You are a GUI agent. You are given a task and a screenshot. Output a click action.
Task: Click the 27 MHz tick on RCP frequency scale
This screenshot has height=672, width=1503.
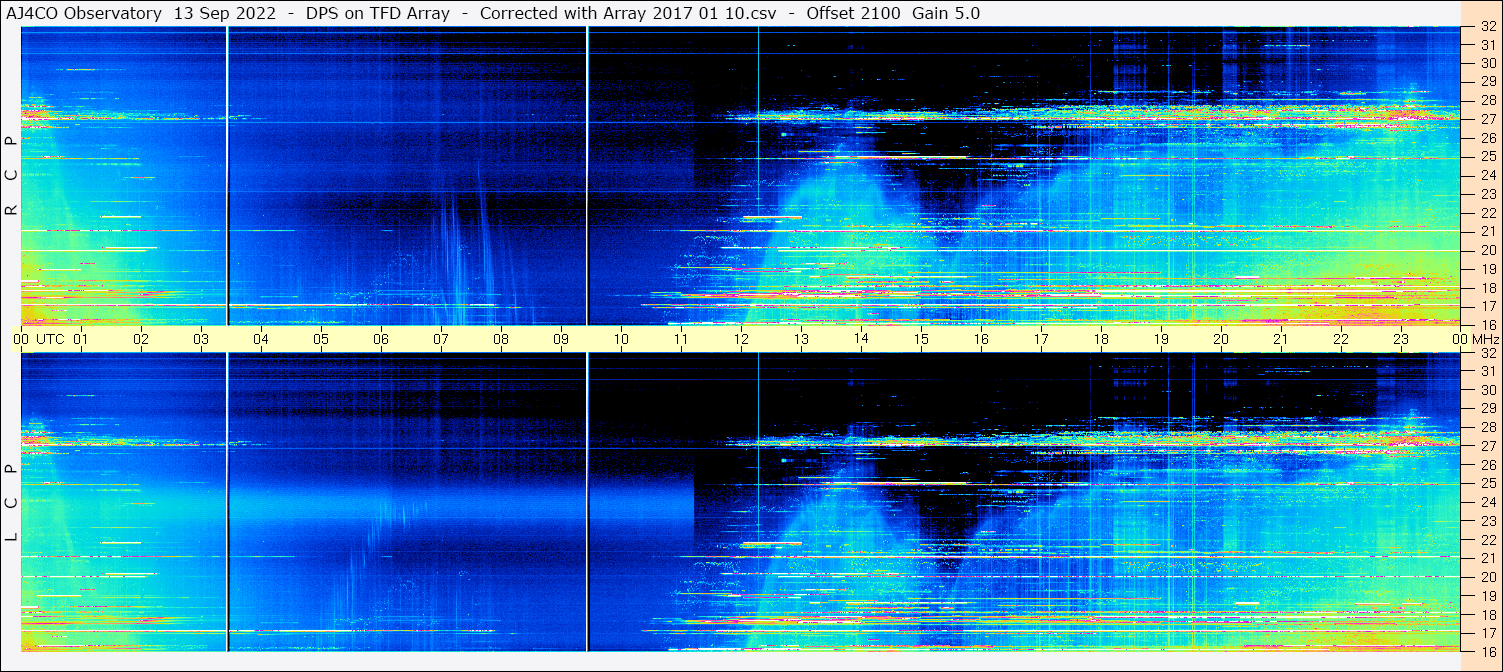coord(1487,119)
